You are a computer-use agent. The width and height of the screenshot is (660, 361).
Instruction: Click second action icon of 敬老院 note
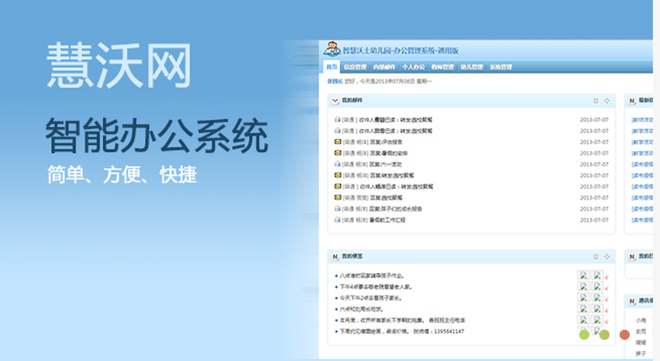[597, 286]
